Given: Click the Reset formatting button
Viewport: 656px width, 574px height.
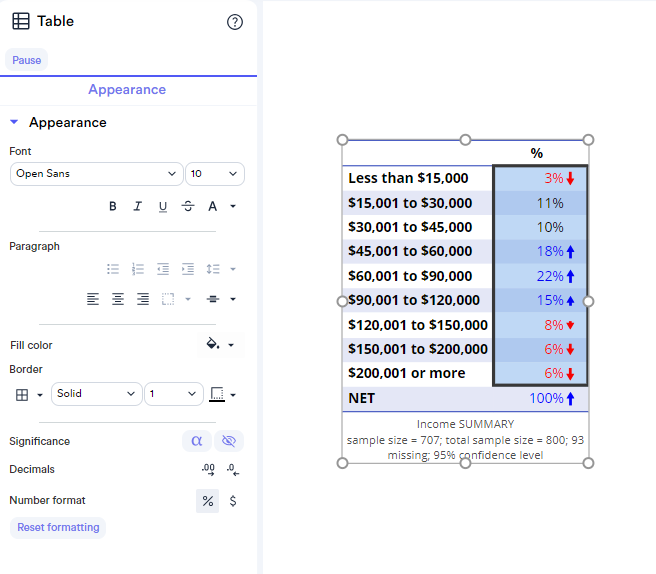Looking at the screenshot, I should coord(58,528).
